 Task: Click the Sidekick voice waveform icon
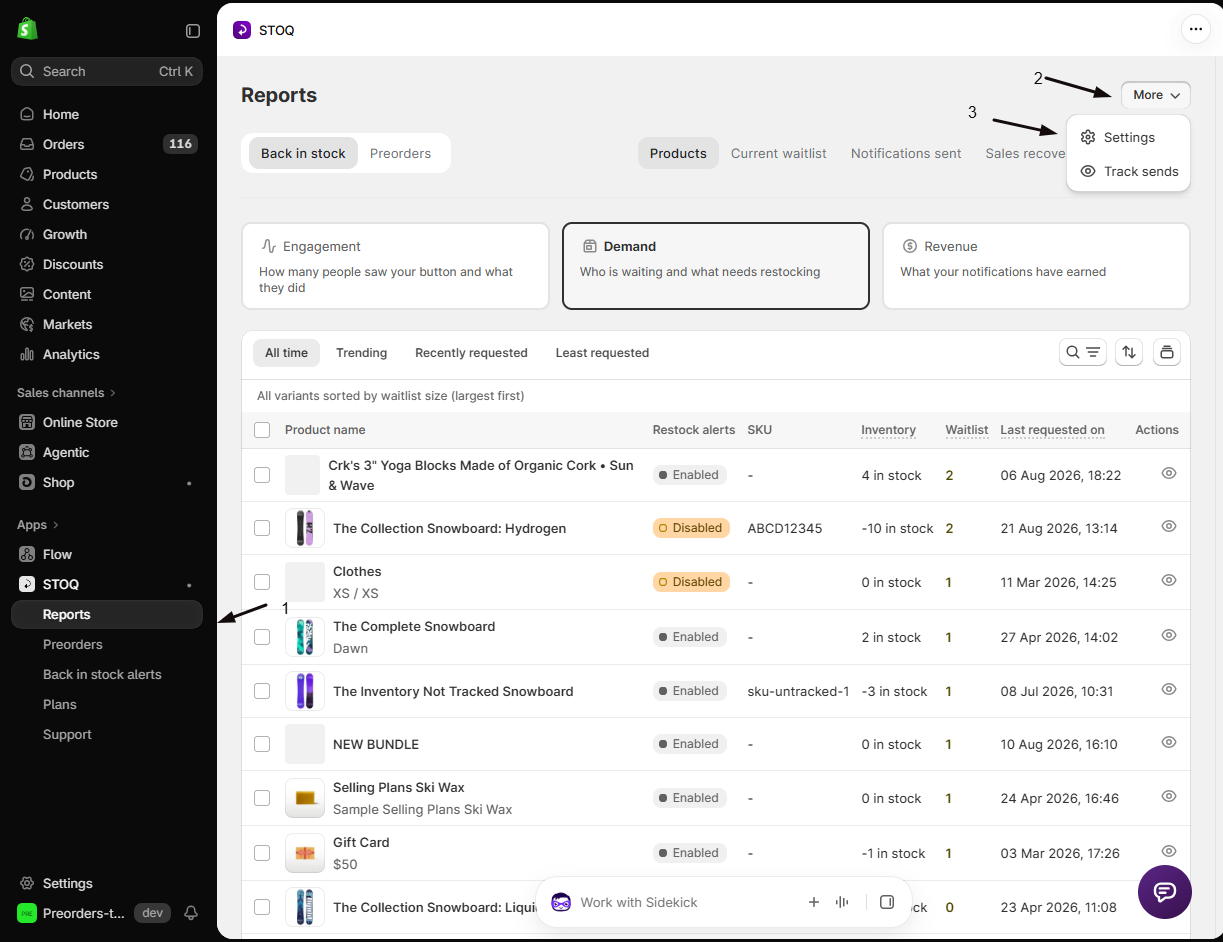tap(842, 902)
